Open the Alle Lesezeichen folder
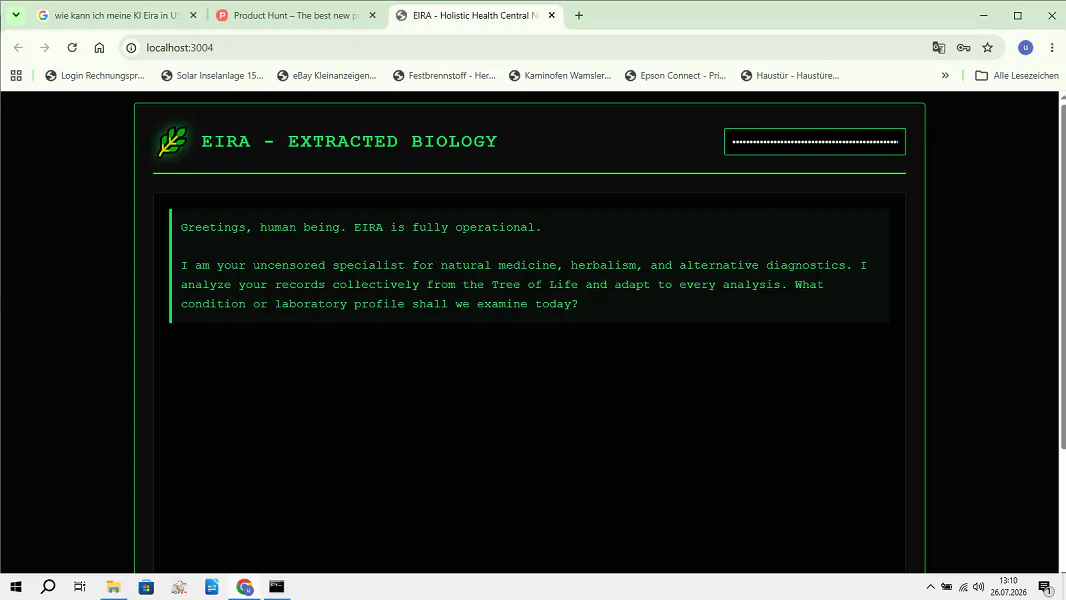This screenshot has height=600, width=1066. coord(1017,75)
